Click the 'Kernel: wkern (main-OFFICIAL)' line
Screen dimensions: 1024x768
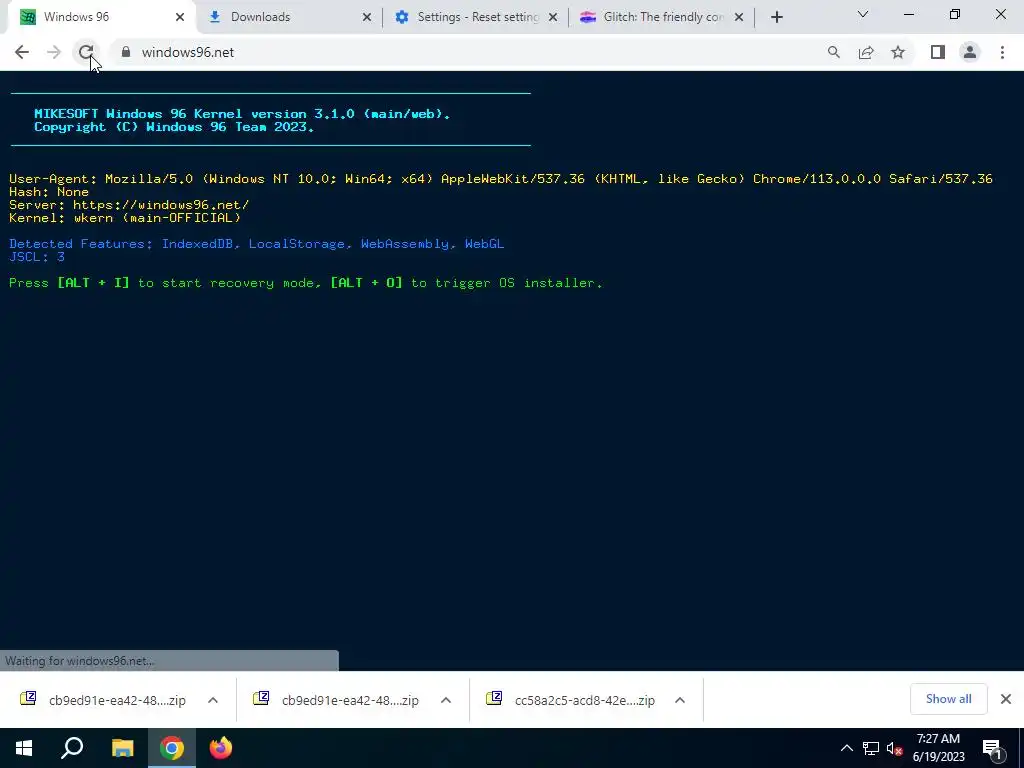[x=125, y=217]
